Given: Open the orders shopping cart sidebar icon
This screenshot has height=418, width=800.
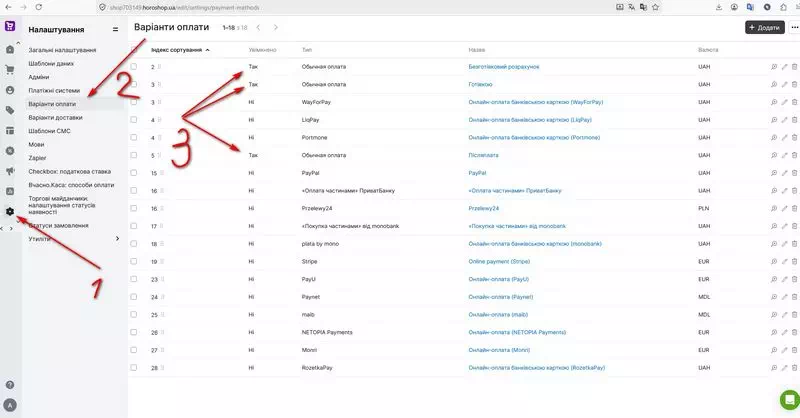Looking at the screenshot, I should tap(10, 69).
